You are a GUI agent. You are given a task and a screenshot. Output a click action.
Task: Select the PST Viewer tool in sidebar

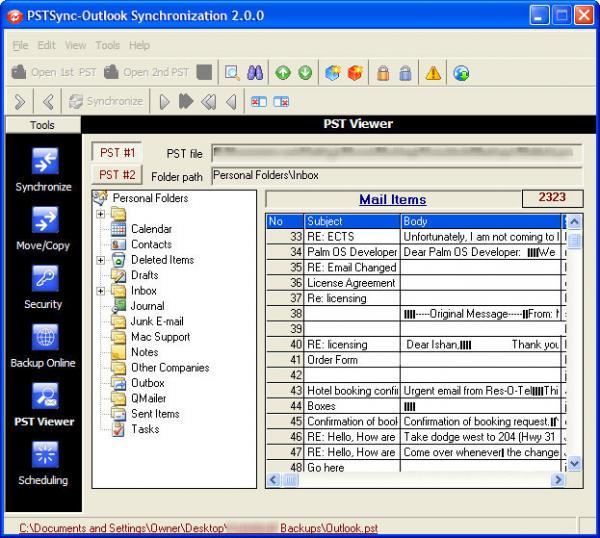[x=44, y=404]
